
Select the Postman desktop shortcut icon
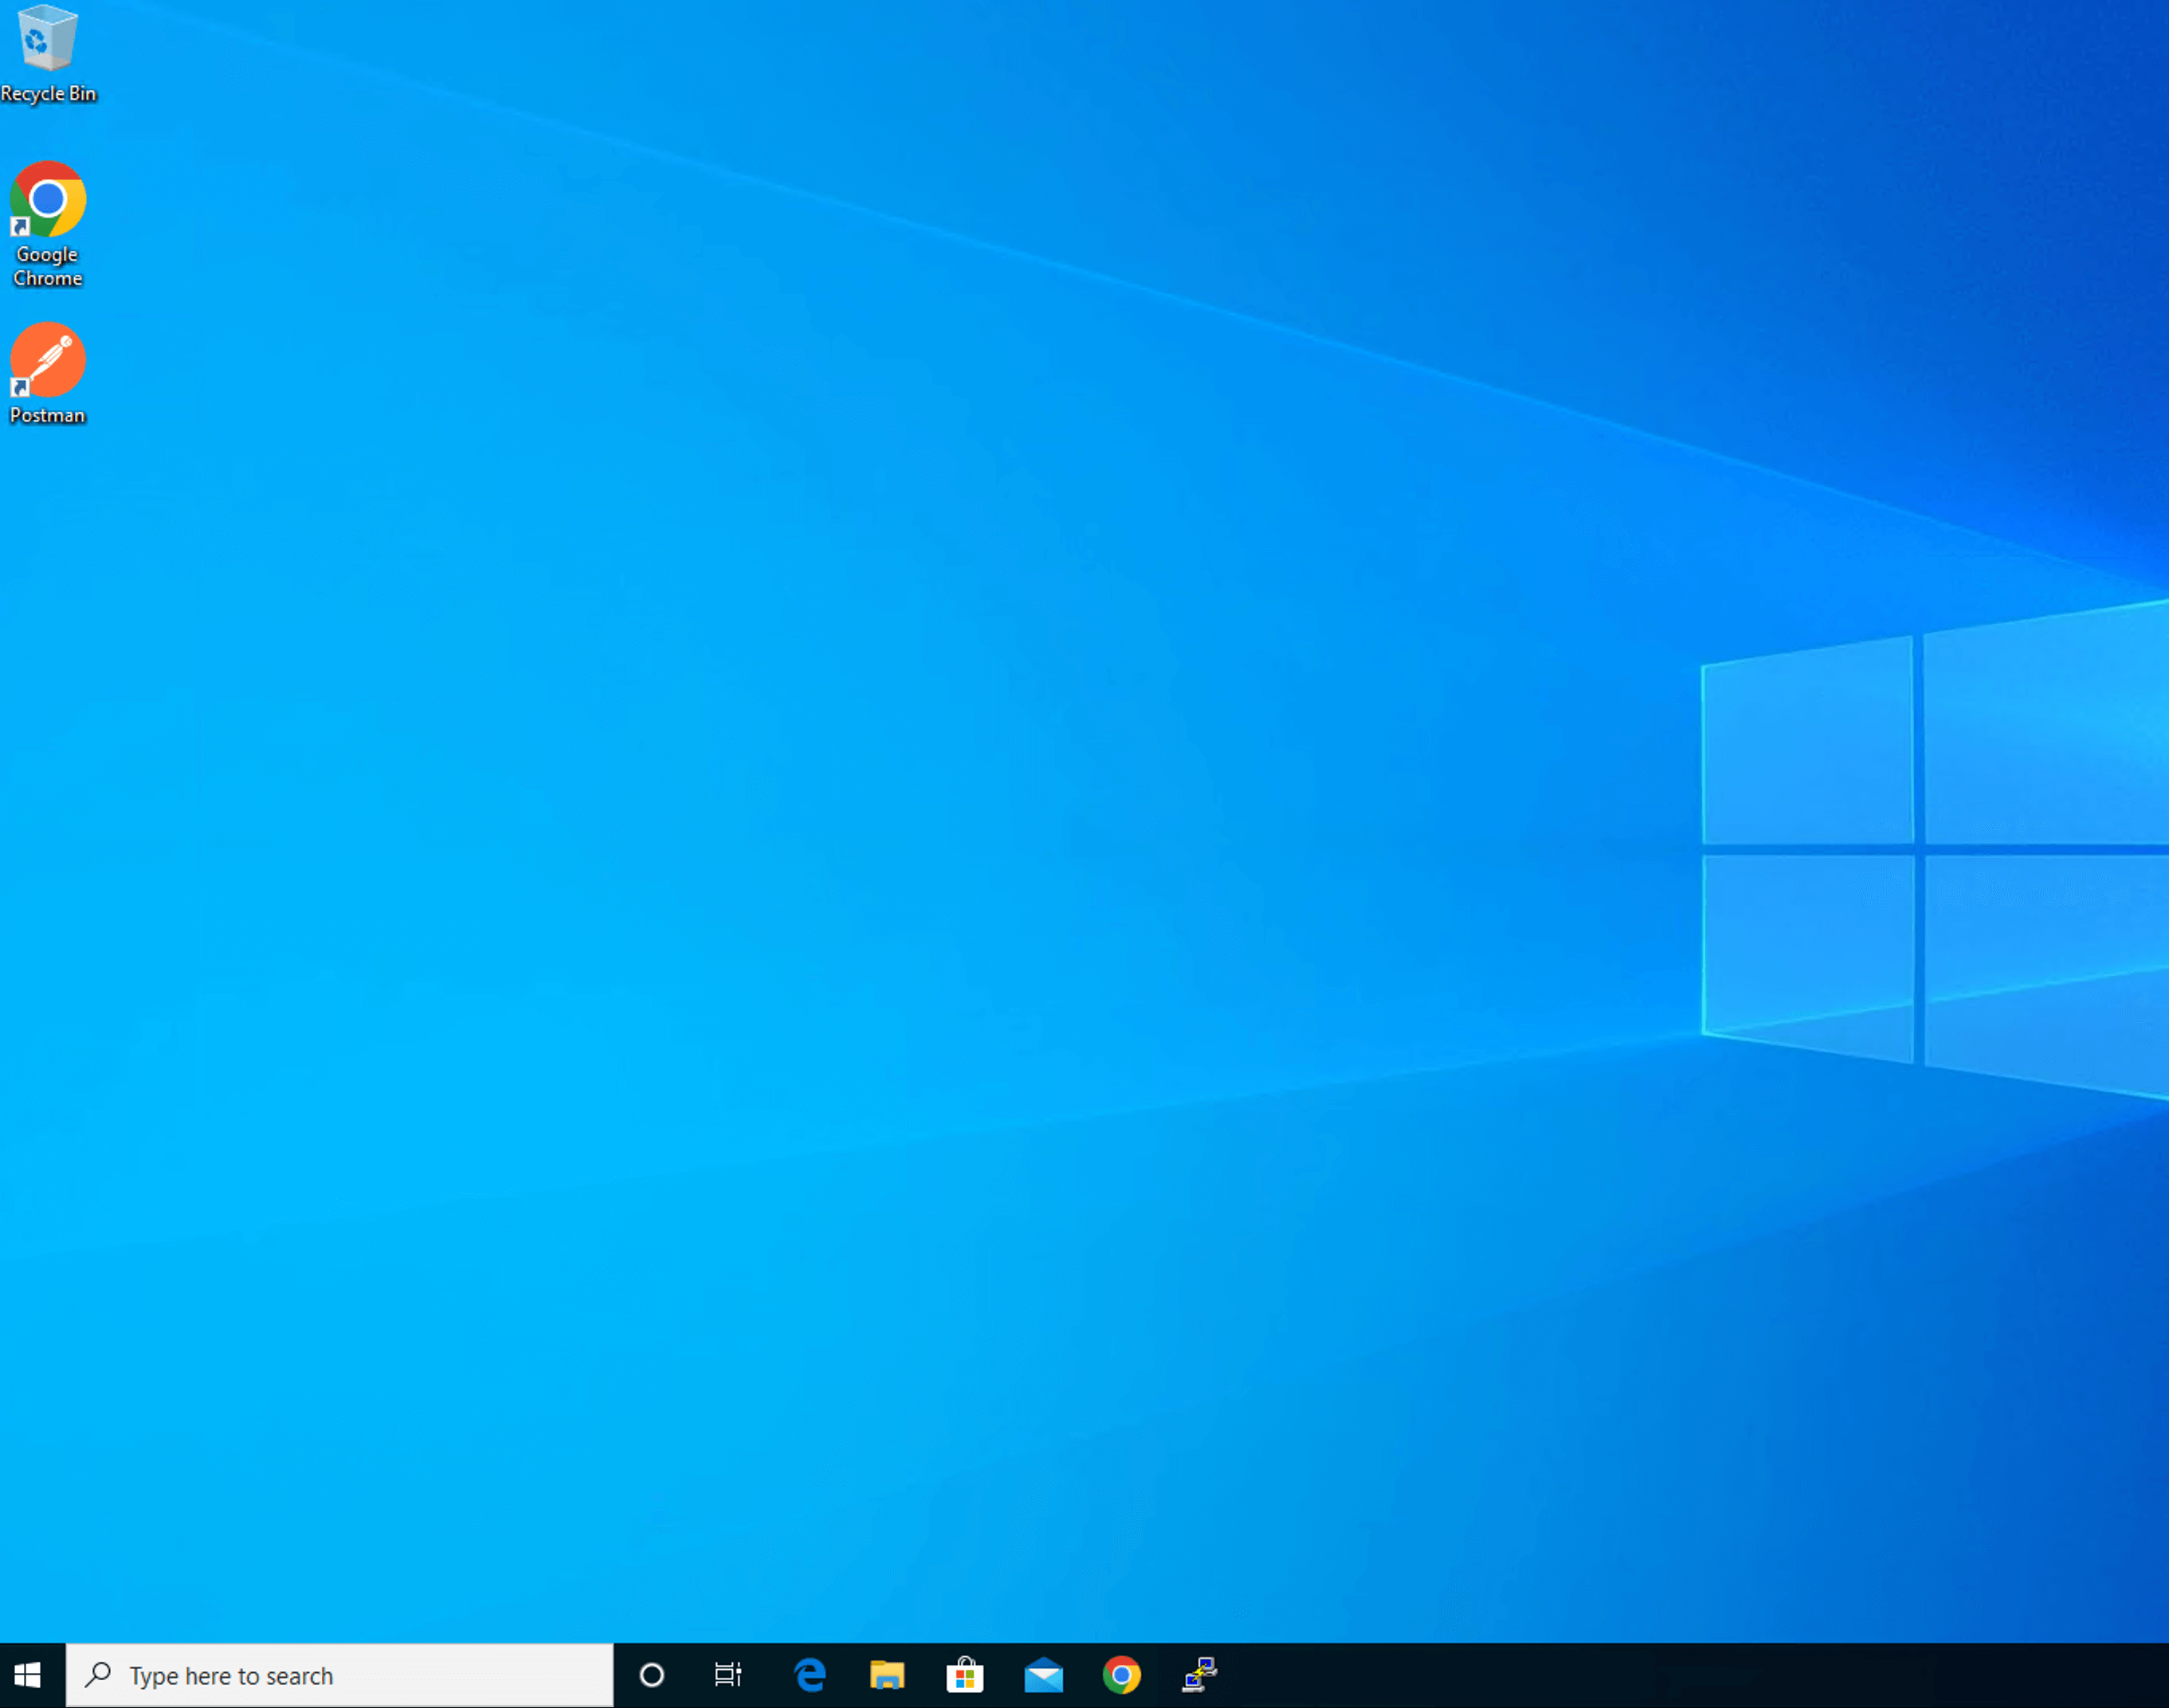pos(48,360)
